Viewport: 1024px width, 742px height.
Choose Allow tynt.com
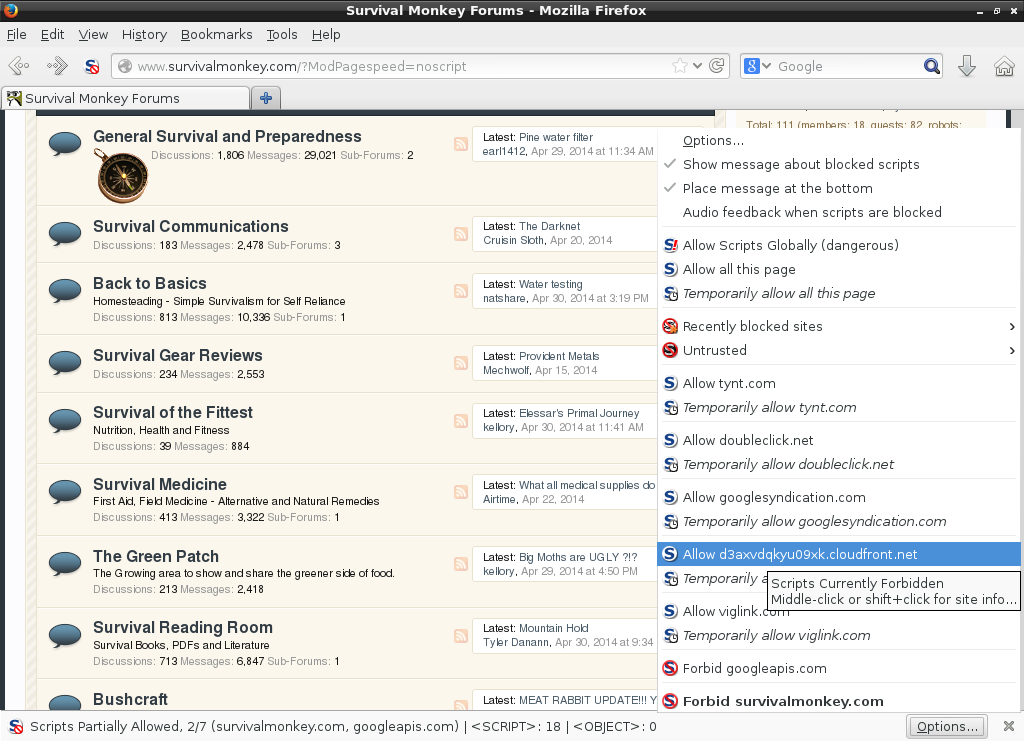click(839, 383)
